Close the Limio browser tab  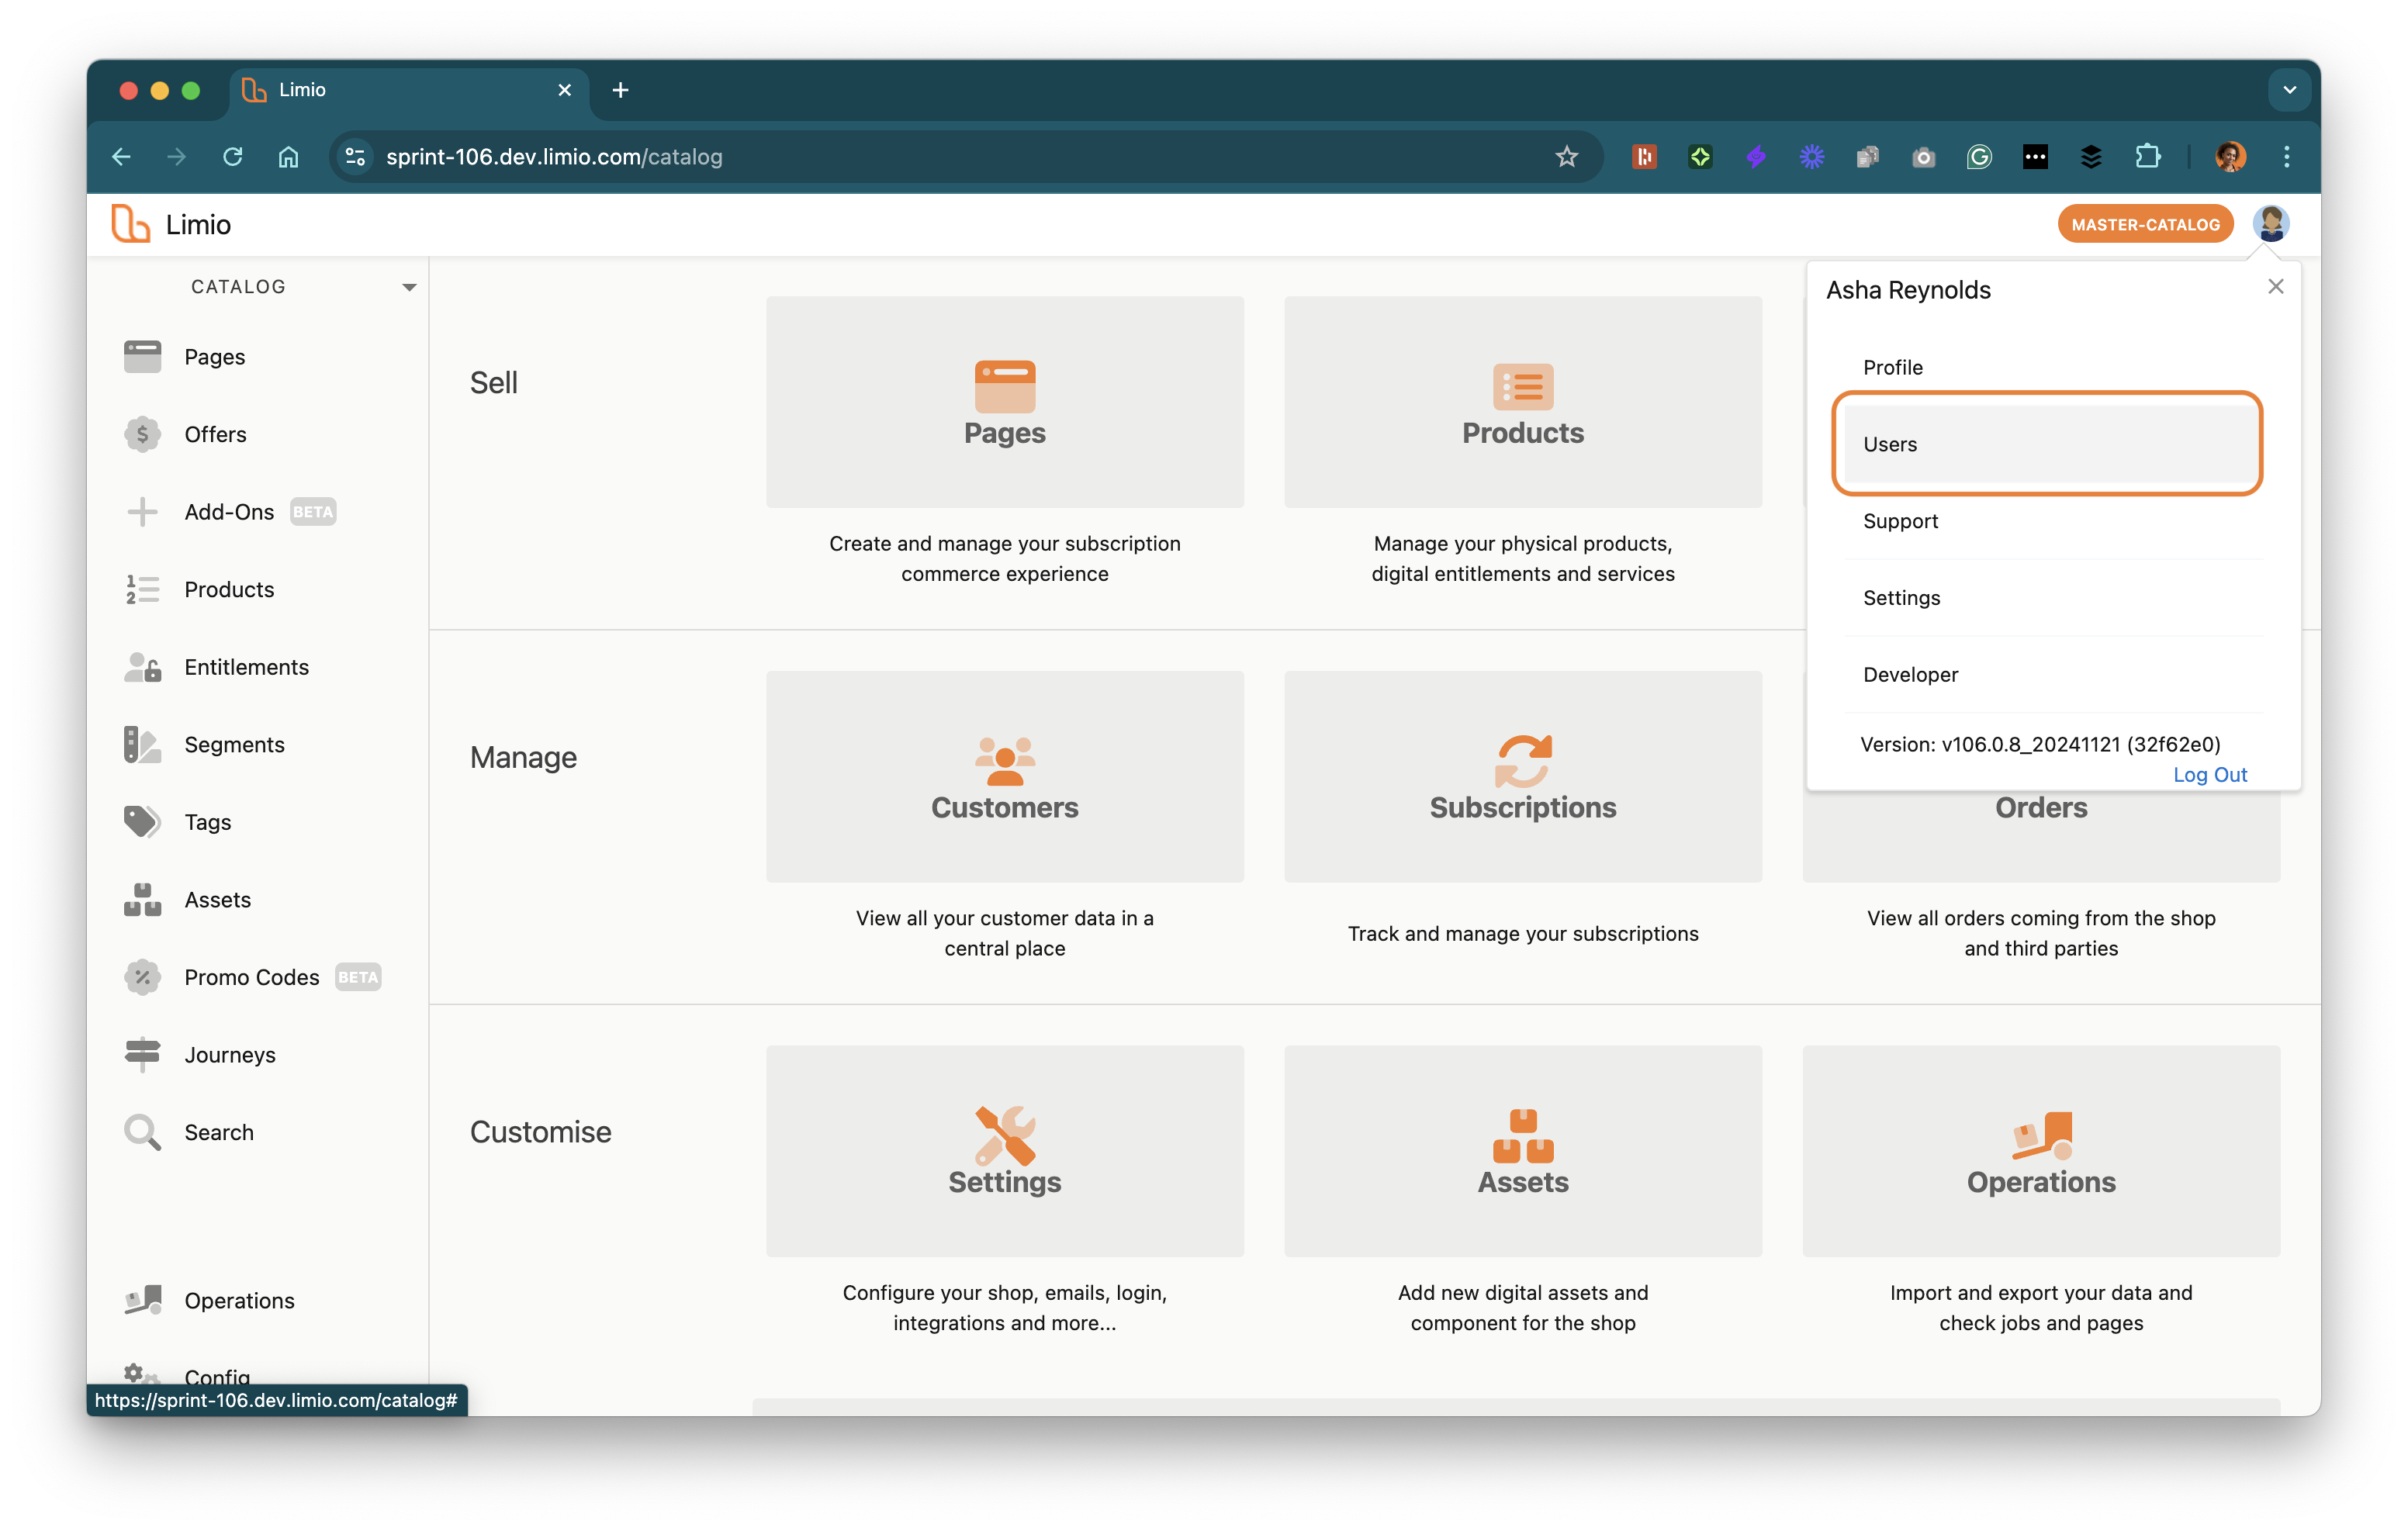click(x=564, y=90)
